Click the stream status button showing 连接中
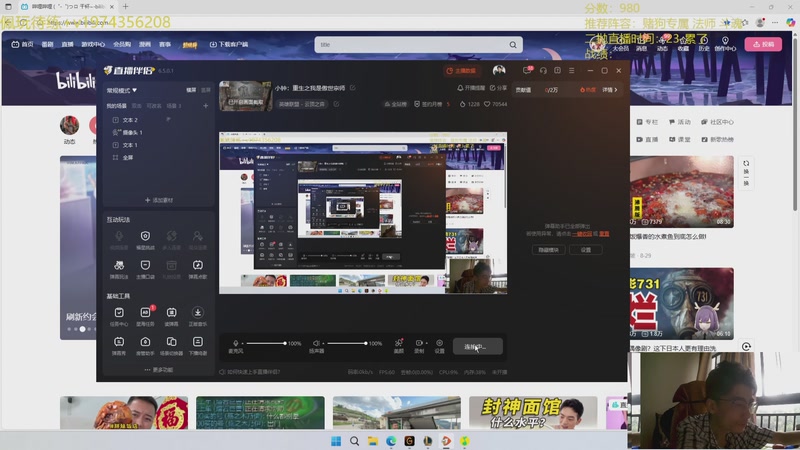800x450 pixels. (477, 346)
